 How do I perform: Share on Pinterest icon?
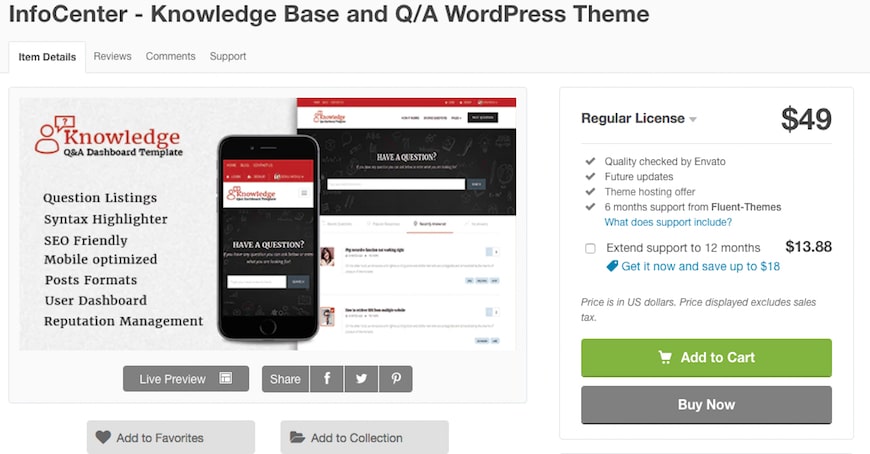396,379
